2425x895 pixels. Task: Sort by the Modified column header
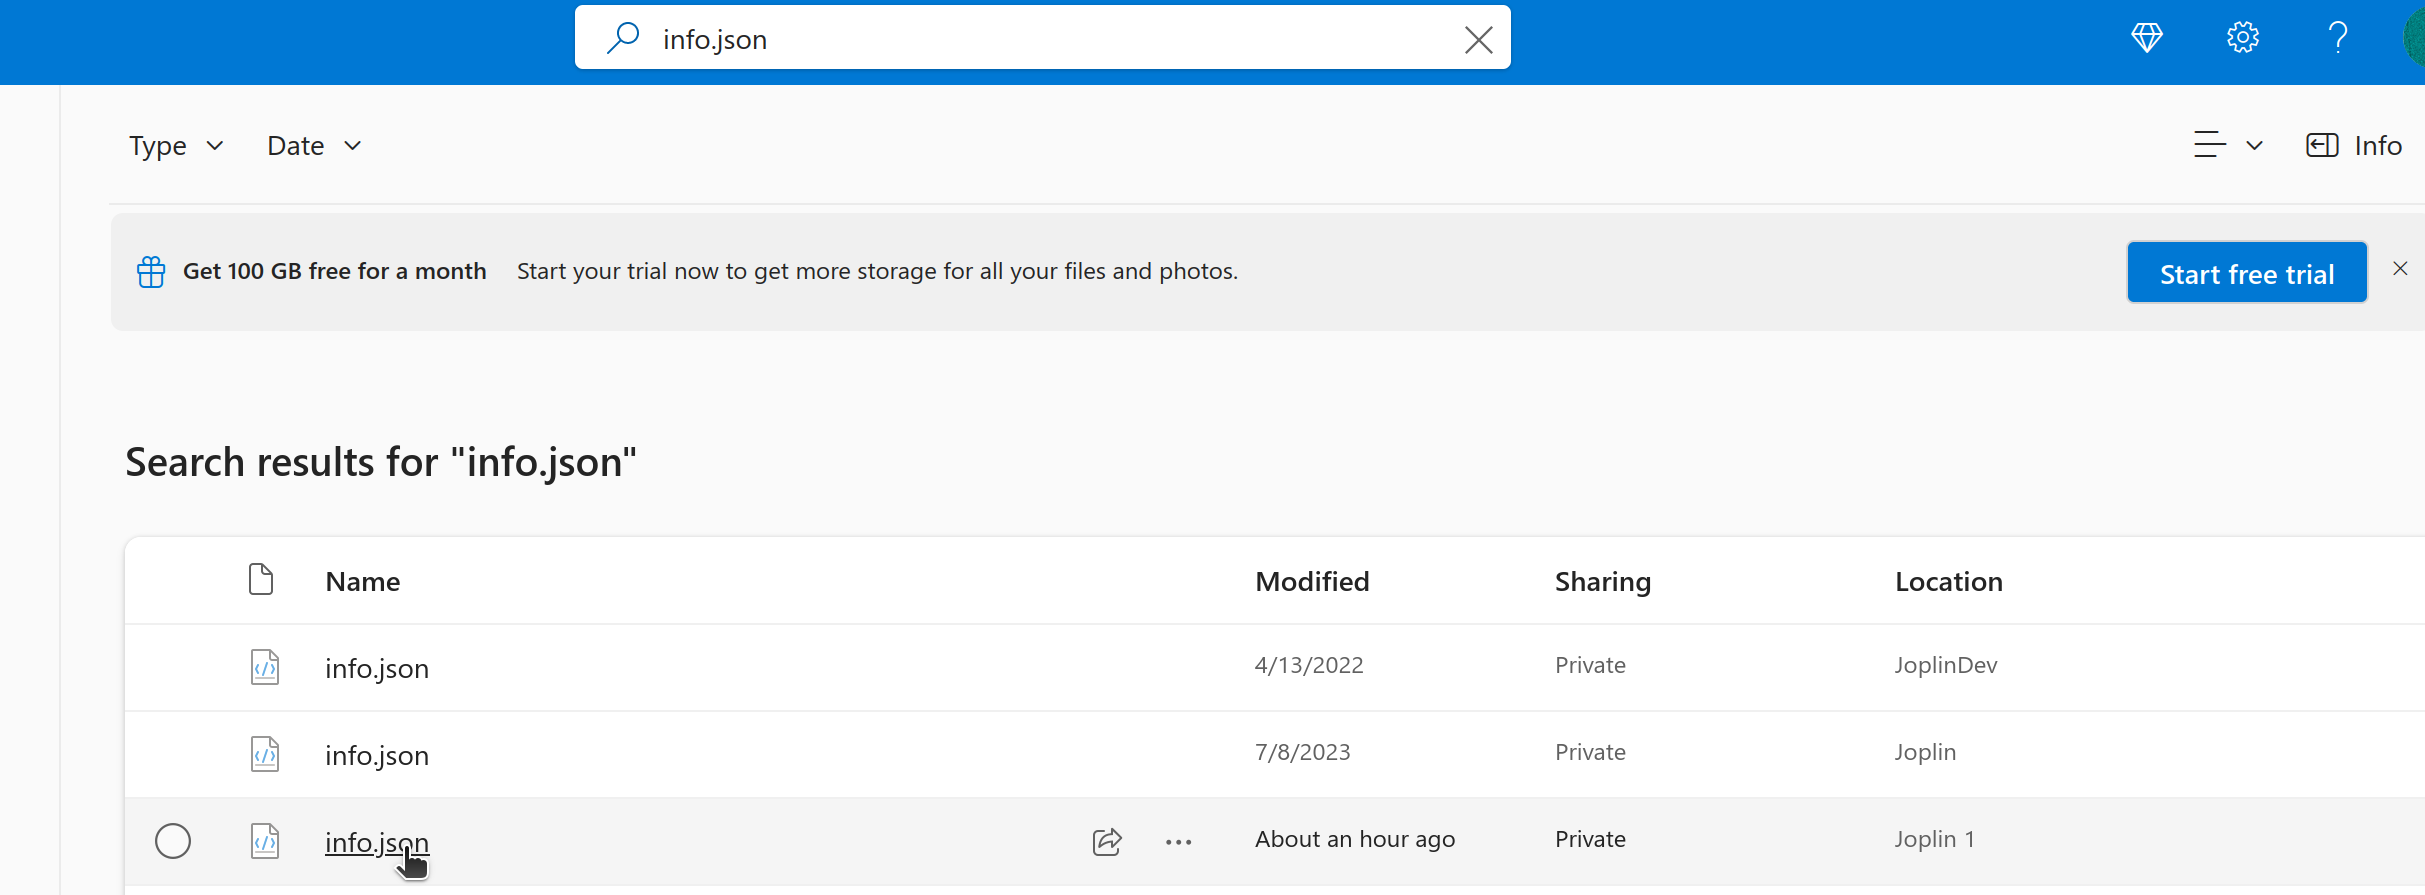pyautogui.click(x=1312, y=581)
